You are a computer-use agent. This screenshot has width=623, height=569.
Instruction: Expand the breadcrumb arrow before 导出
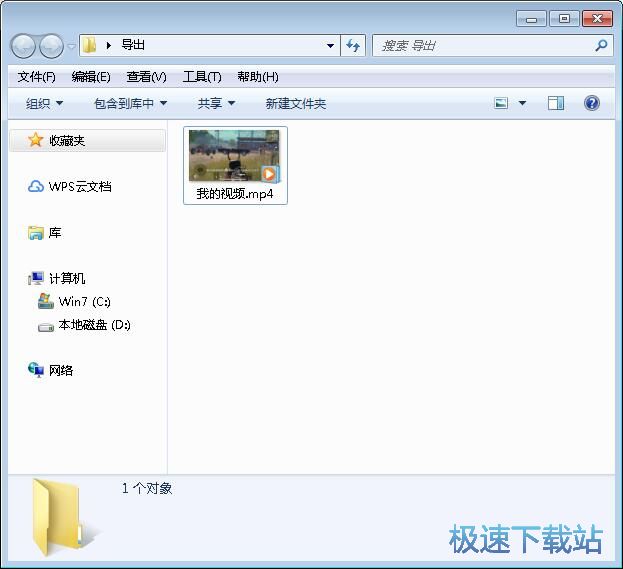point(109,45)
